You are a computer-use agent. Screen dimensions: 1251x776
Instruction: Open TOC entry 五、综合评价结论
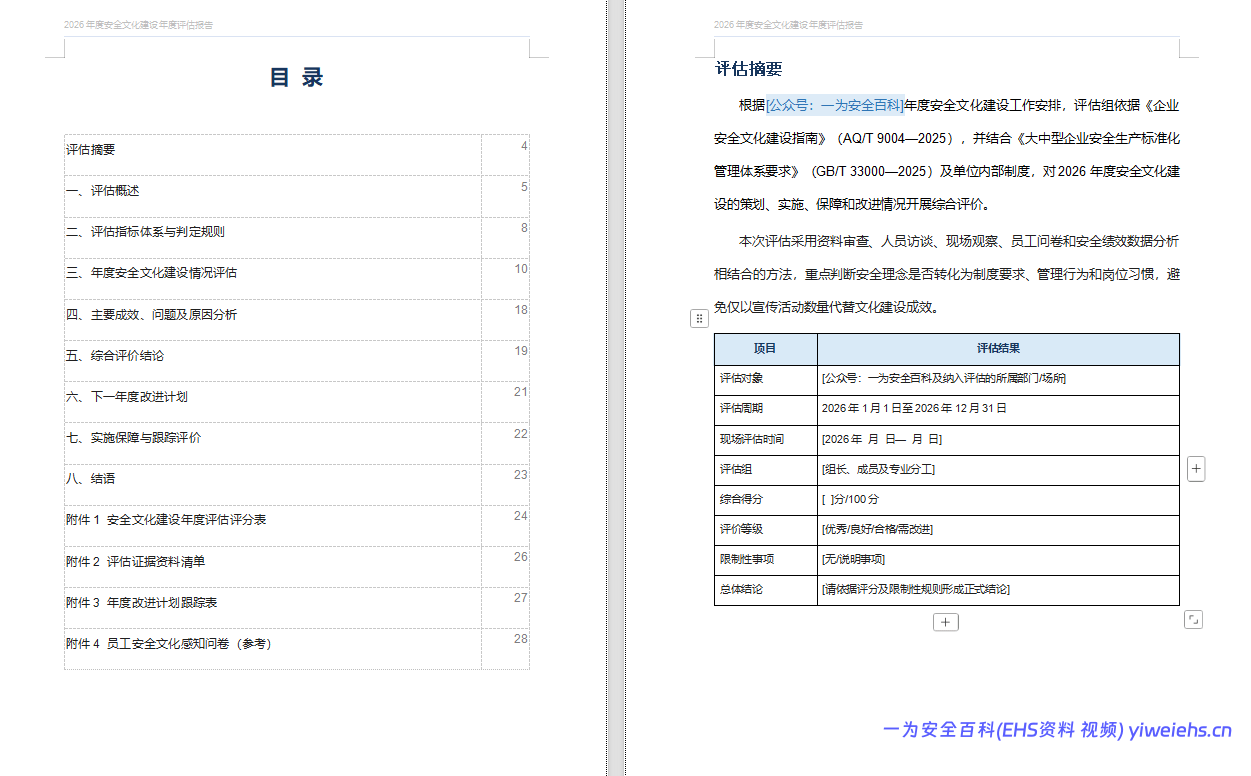click(x=115, y=356)
